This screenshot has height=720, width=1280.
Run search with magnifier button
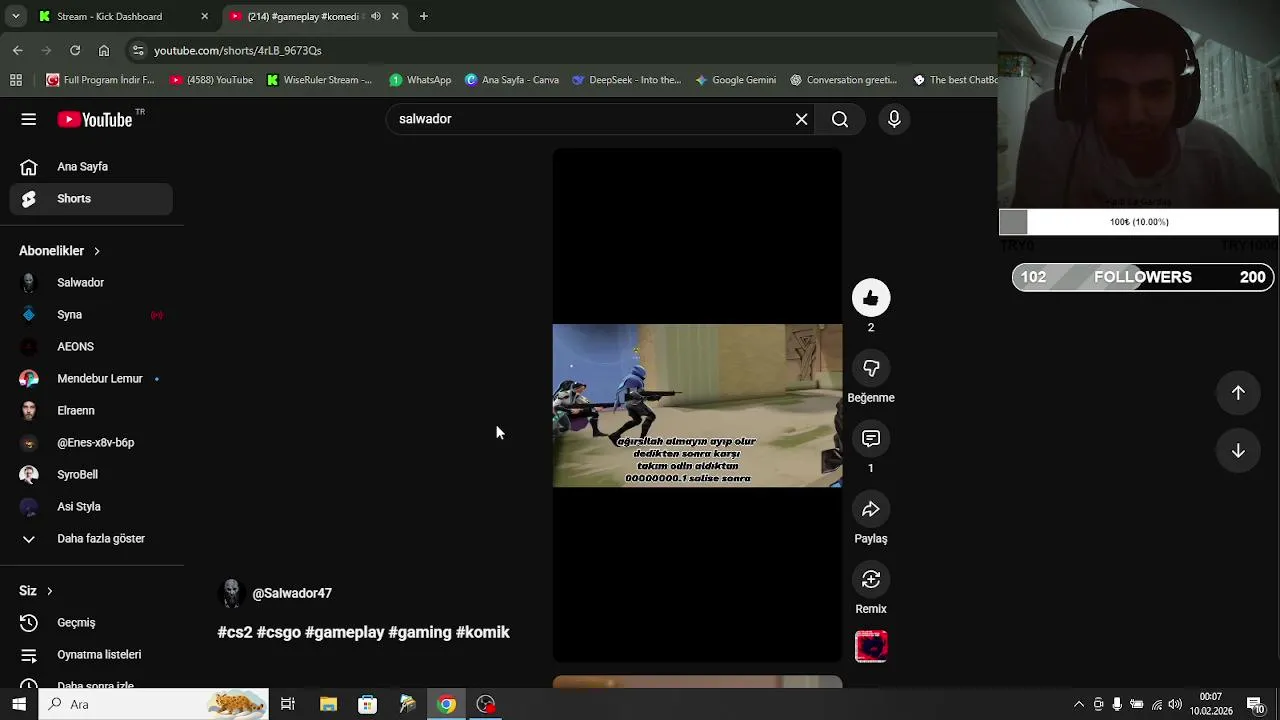pyautogui.click(x=840, y=119)
